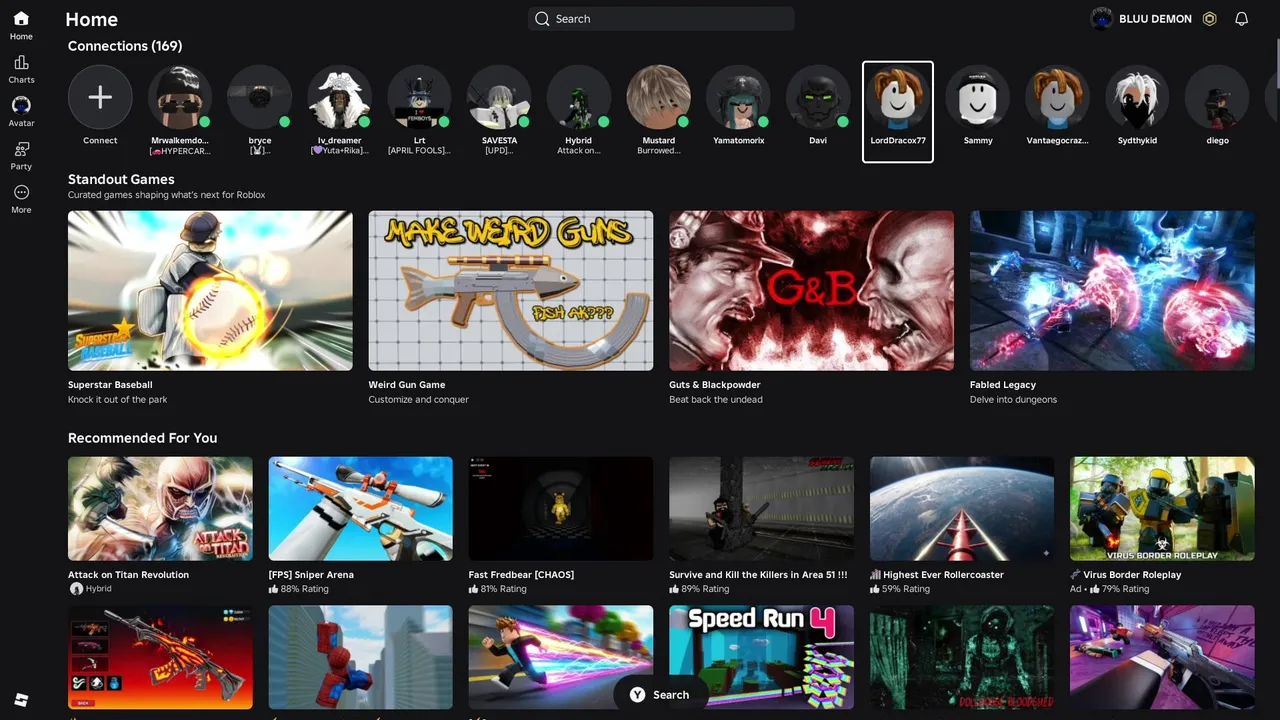
Task: Open the Connections (169) heading link
Action: tap(125, 46)
